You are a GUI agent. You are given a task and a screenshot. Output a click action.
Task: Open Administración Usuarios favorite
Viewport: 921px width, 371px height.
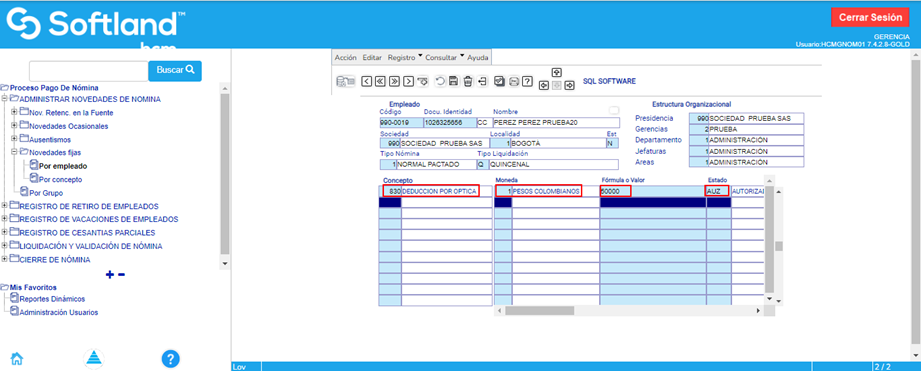coord(59,312)
